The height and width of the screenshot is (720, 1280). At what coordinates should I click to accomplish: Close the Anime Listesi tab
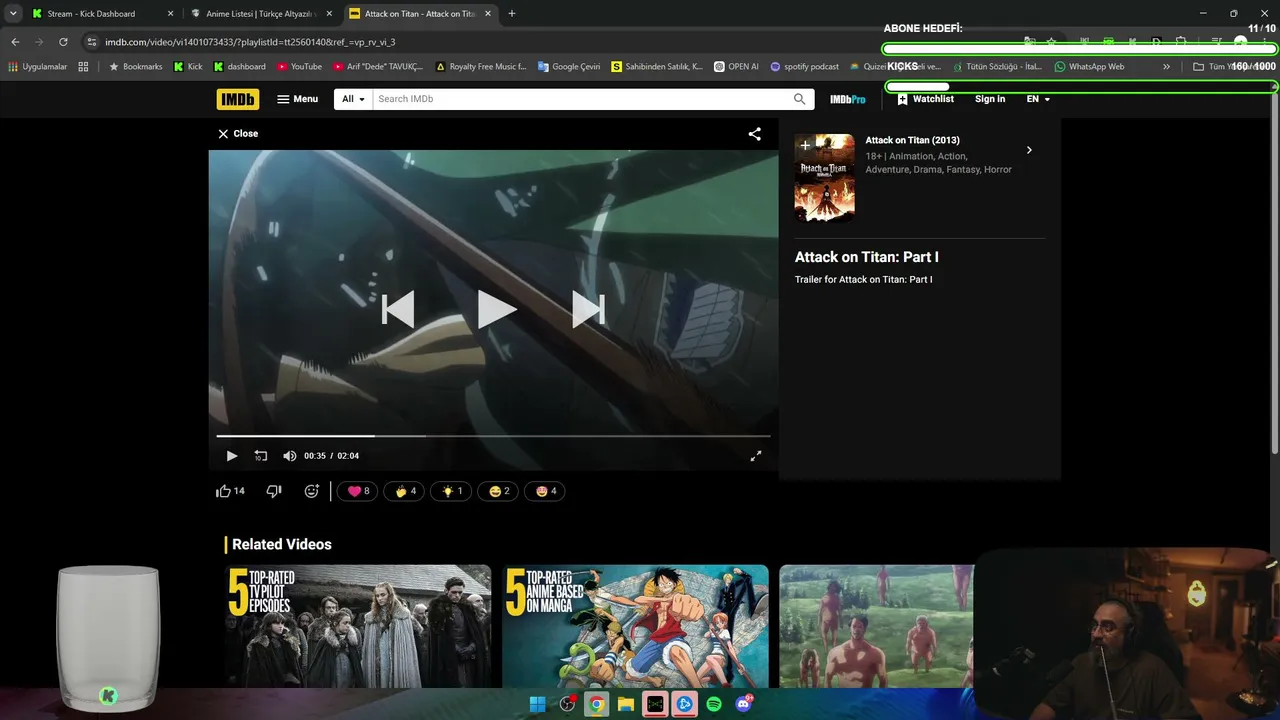click(x=329, y=14)
